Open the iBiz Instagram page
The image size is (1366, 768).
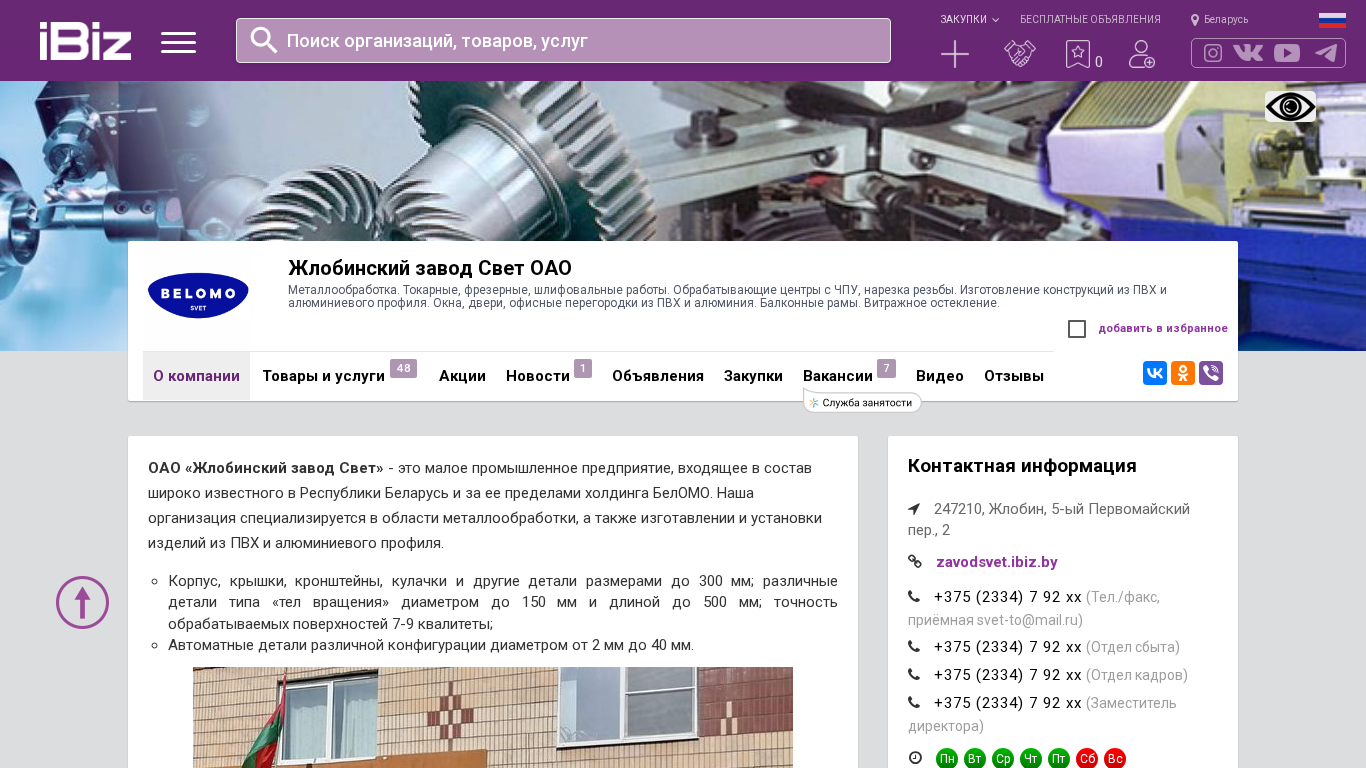(1213, 53)
